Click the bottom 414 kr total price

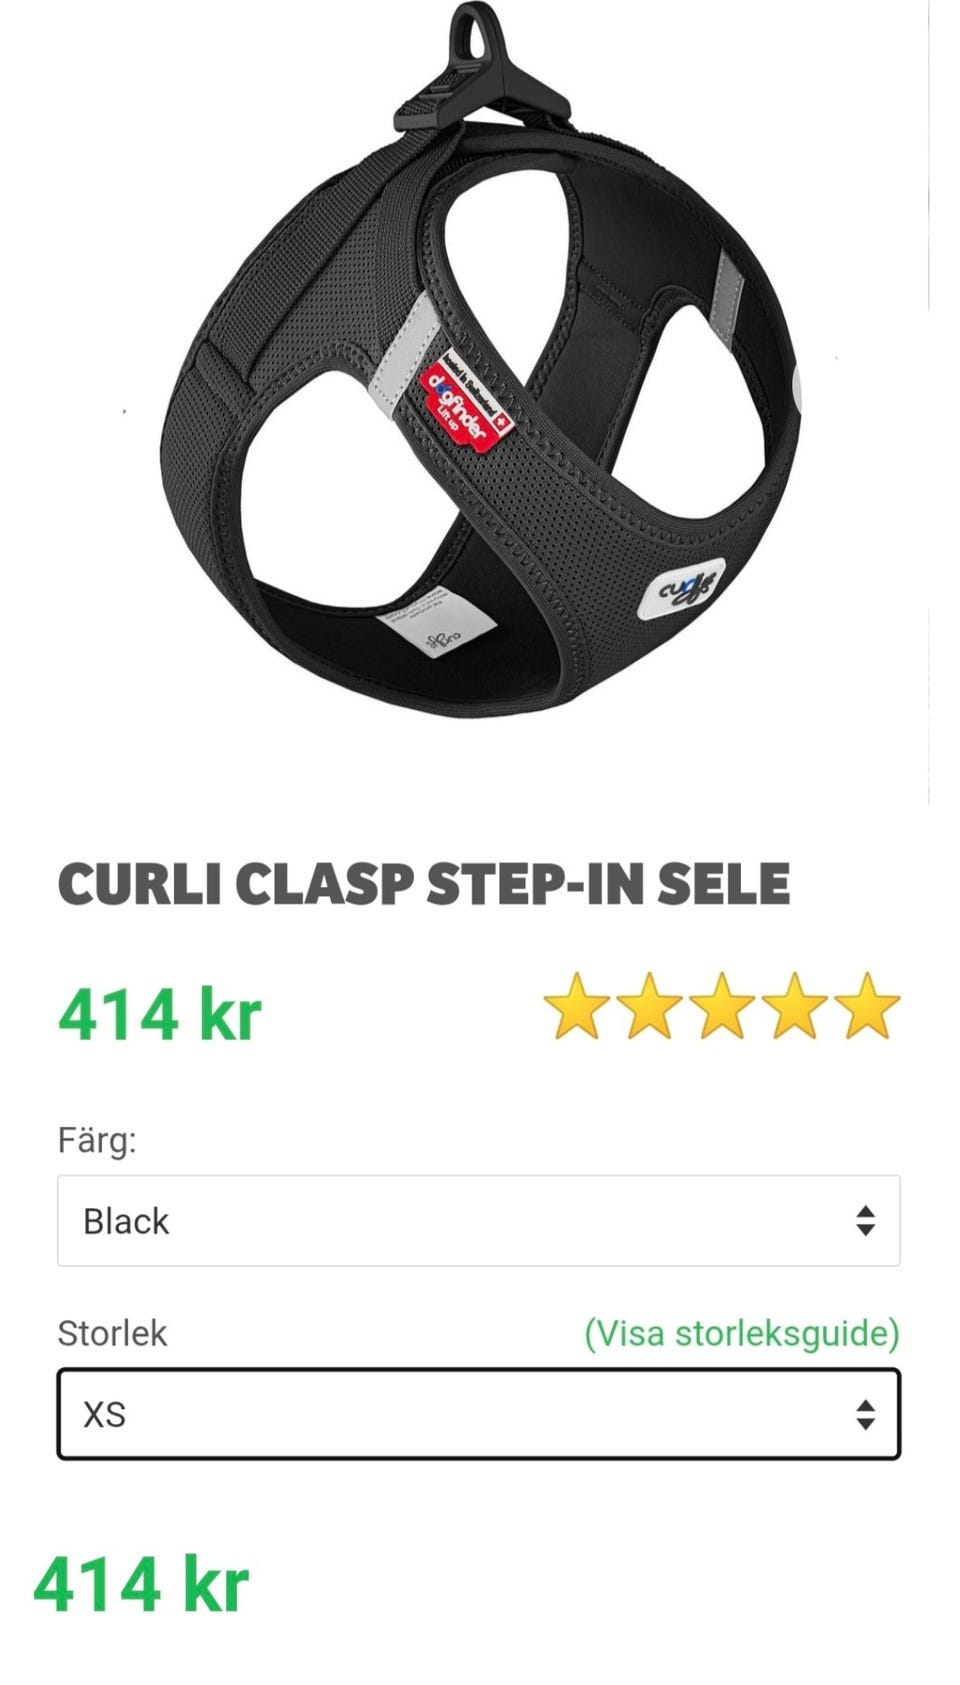pos(141,1584)
